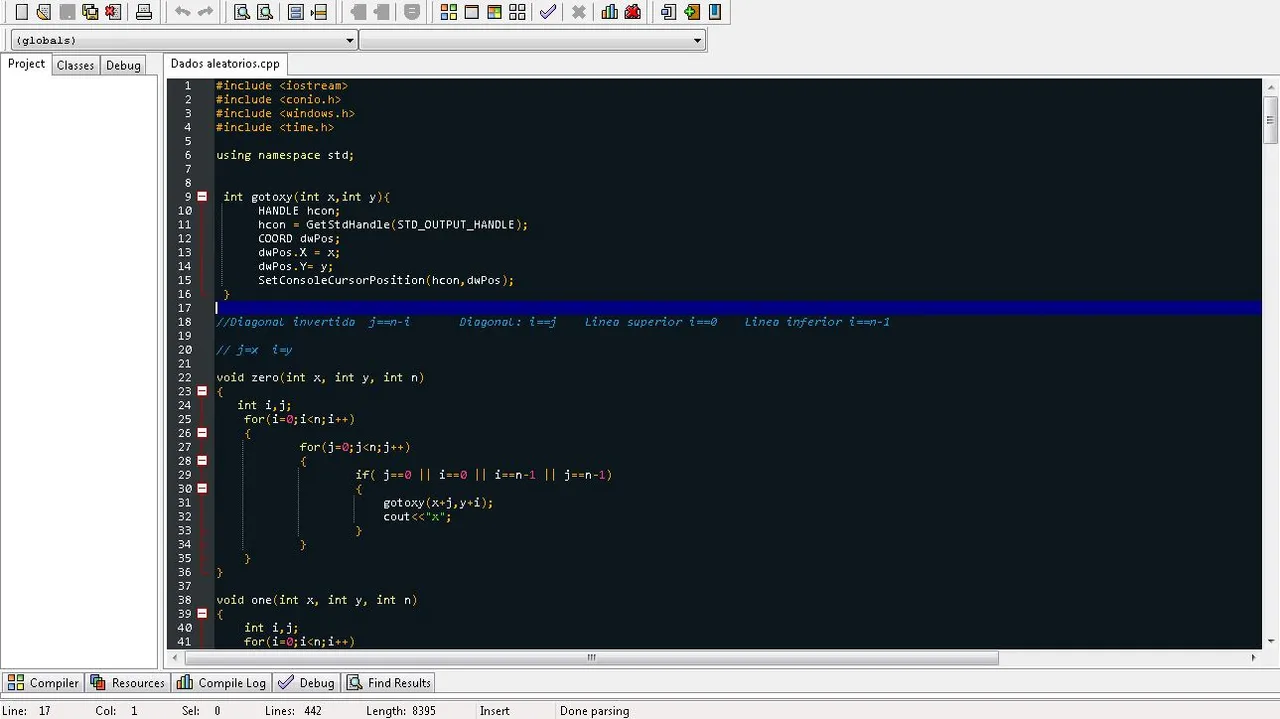1280x719 pixels.
Task: Open the Compiler bottom tab
Action: [43, 683]
